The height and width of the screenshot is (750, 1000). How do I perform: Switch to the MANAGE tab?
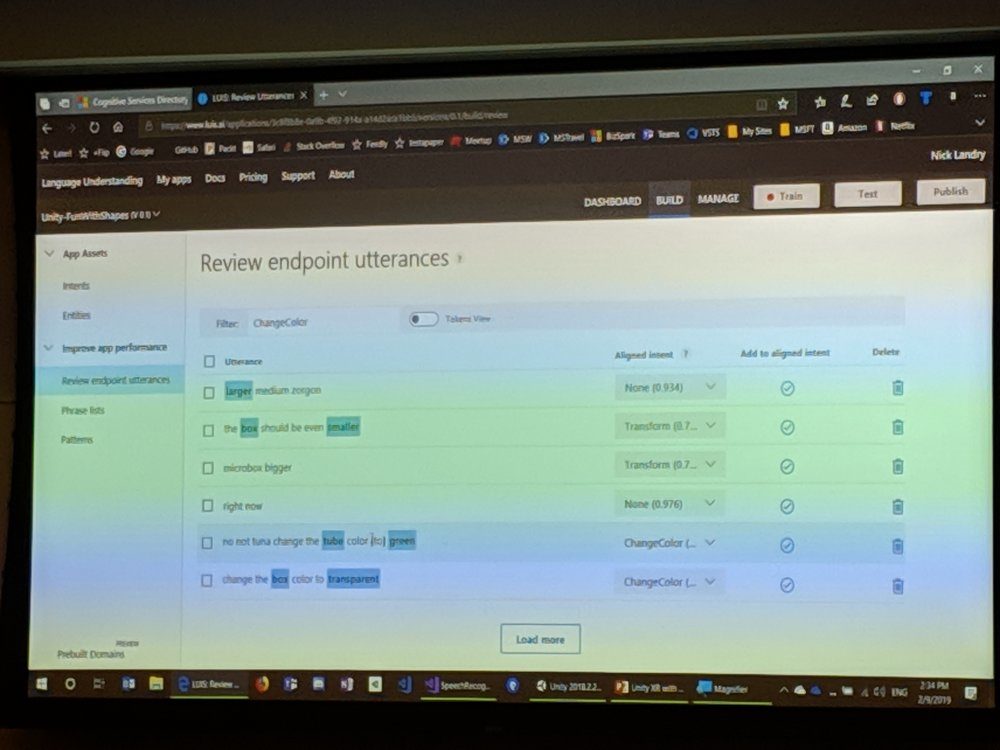coord(718,199)
